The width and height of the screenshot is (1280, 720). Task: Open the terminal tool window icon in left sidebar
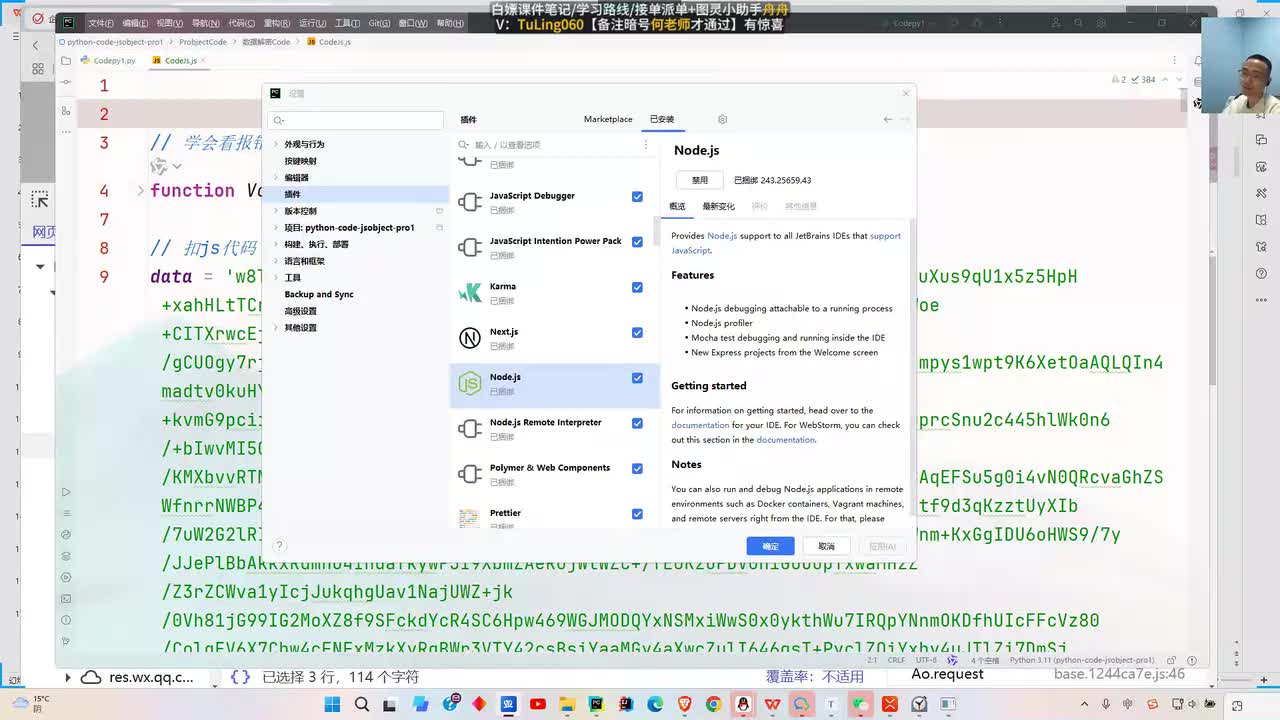(66, 599)
